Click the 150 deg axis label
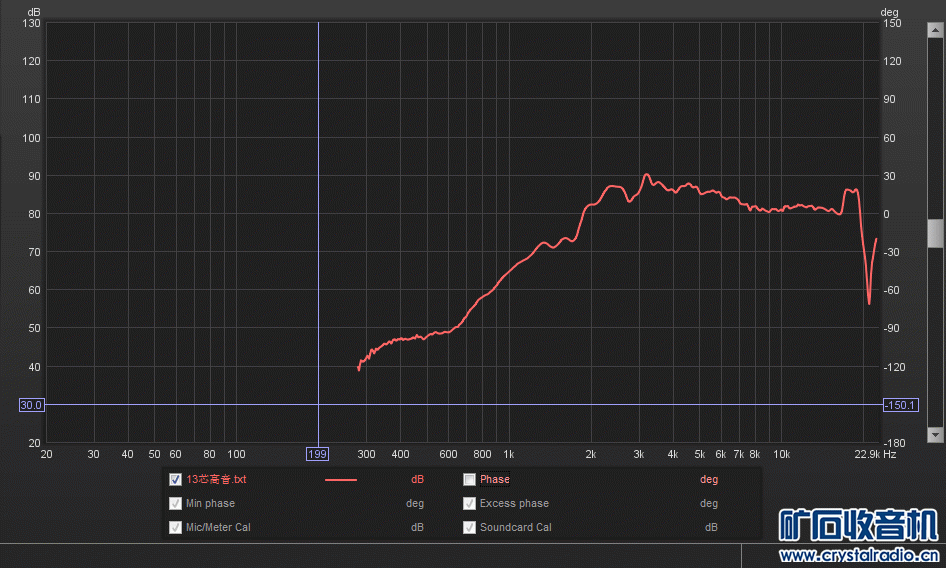Image resolution: width=946 pixels, height=568 pixels. coord(892,23)
